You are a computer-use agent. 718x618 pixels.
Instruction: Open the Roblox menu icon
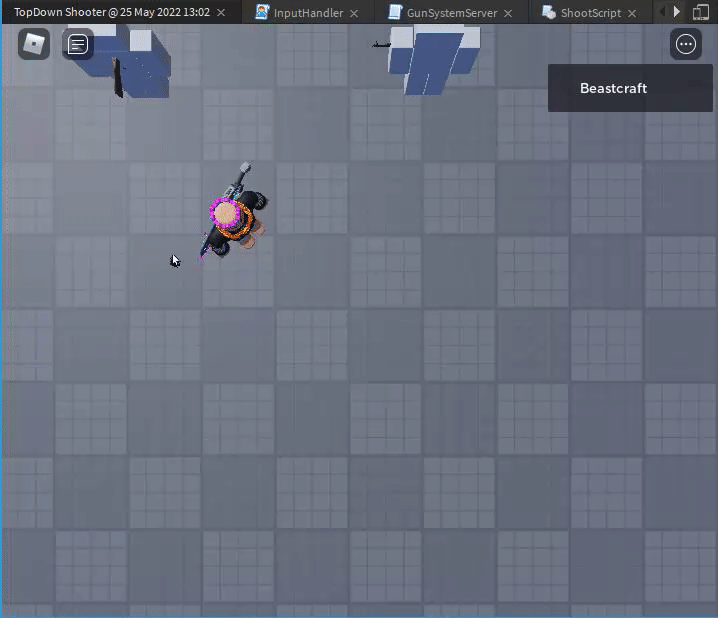tap(34, 44)
